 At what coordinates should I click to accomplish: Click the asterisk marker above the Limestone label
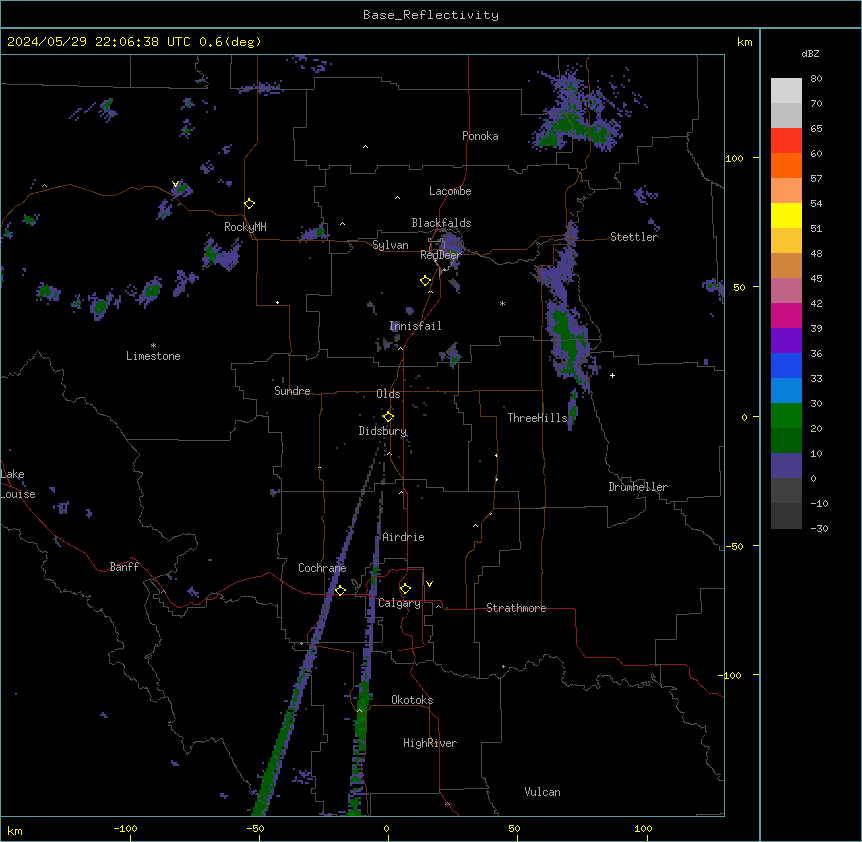coord(153,346)
